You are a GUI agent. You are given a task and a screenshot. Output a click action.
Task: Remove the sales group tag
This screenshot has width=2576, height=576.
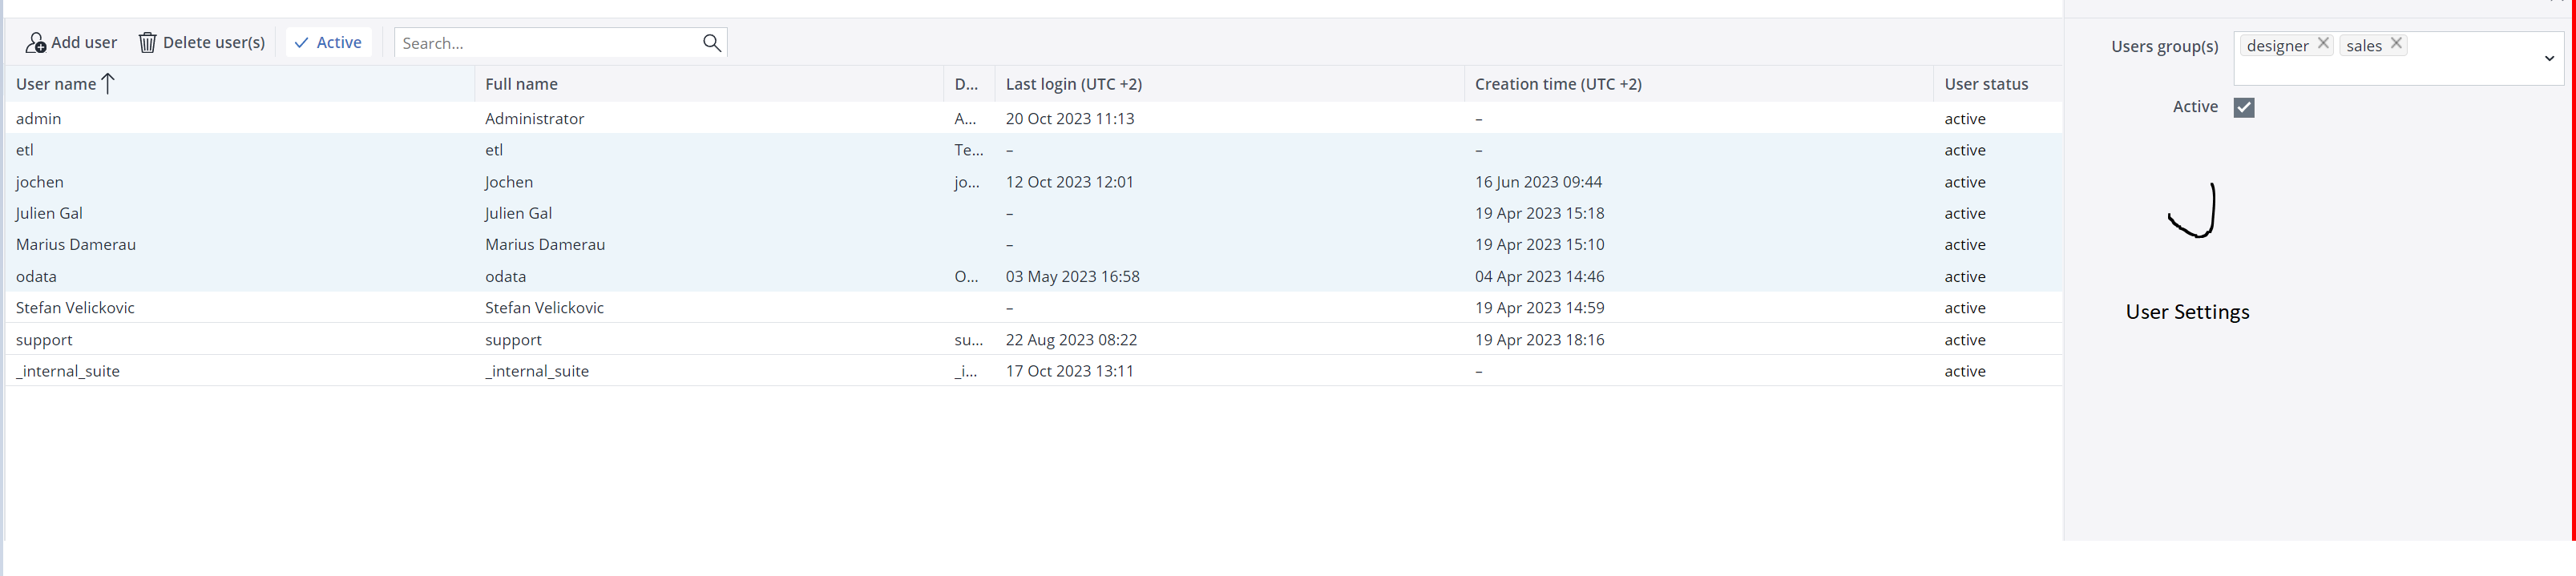pos(2396,44)
